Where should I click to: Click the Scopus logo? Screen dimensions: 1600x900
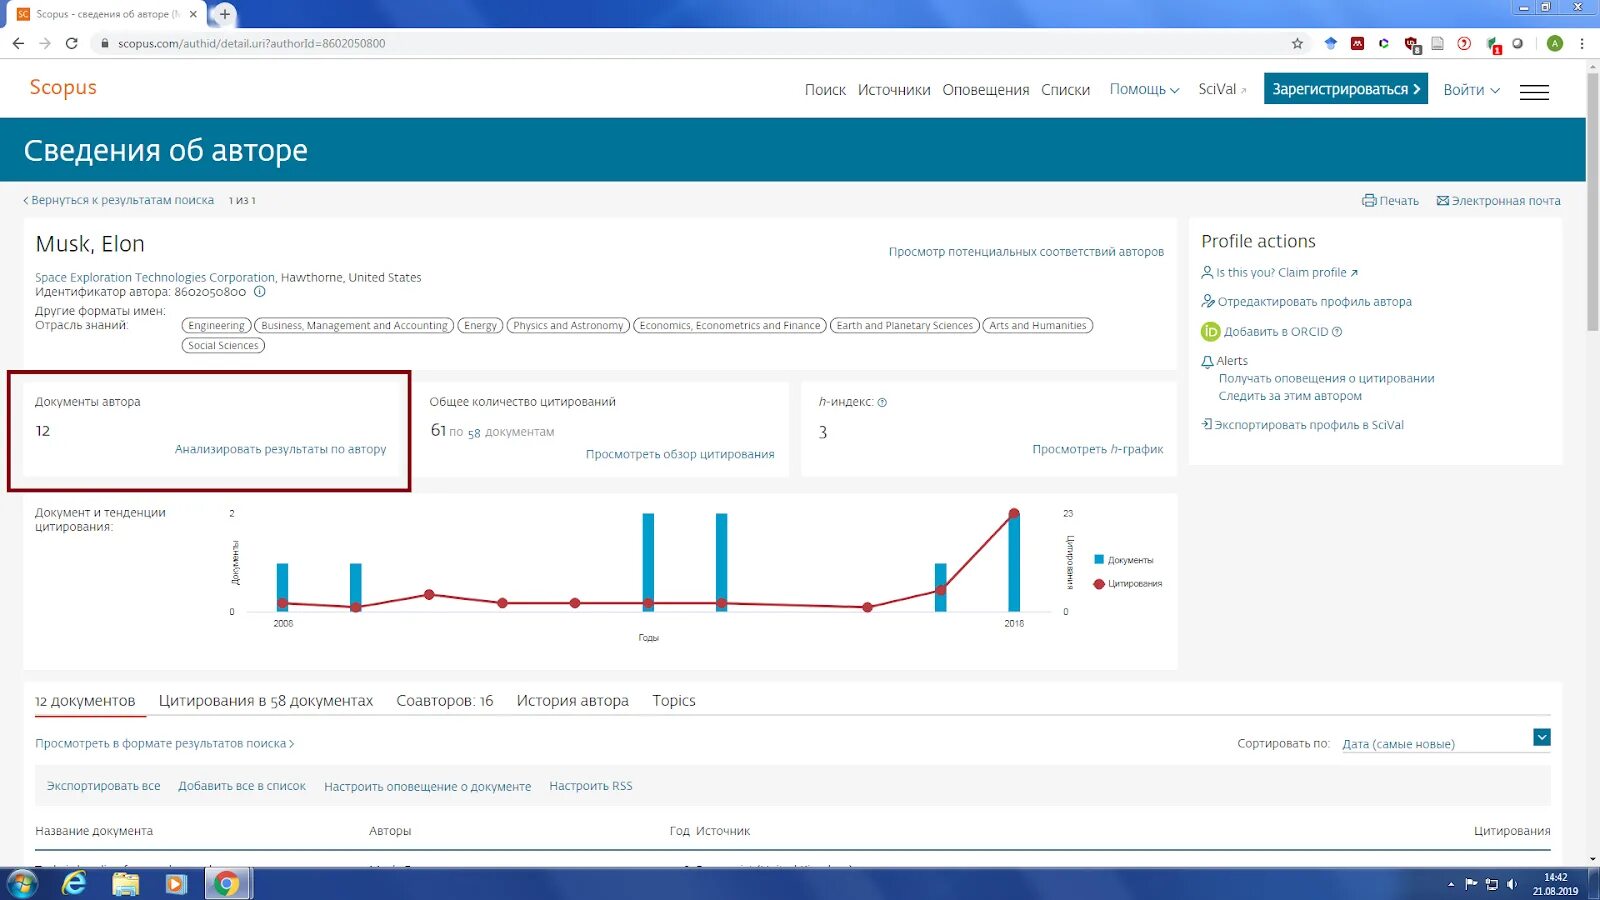(x=63, y=87)
